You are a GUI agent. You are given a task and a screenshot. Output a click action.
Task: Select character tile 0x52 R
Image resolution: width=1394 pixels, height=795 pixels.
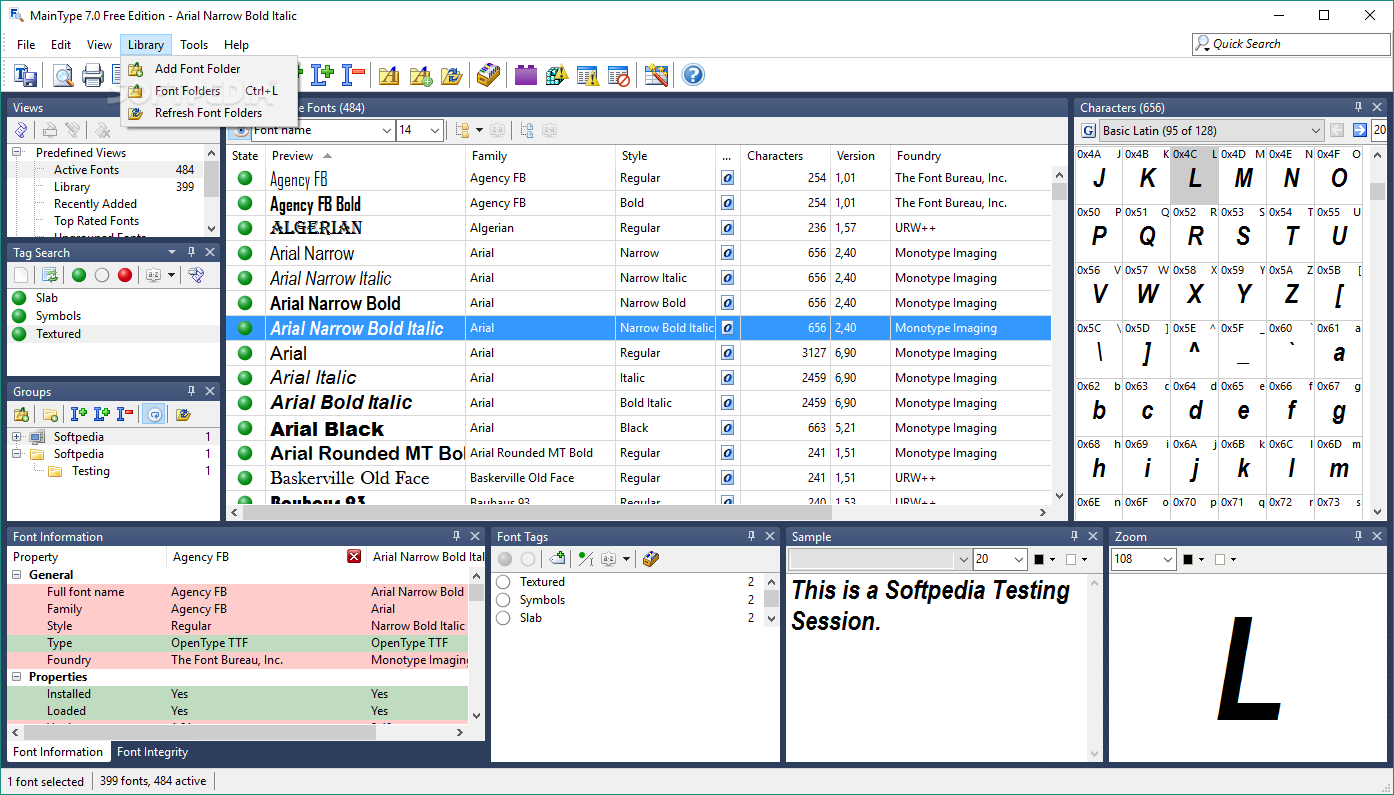coord(1194,233)
